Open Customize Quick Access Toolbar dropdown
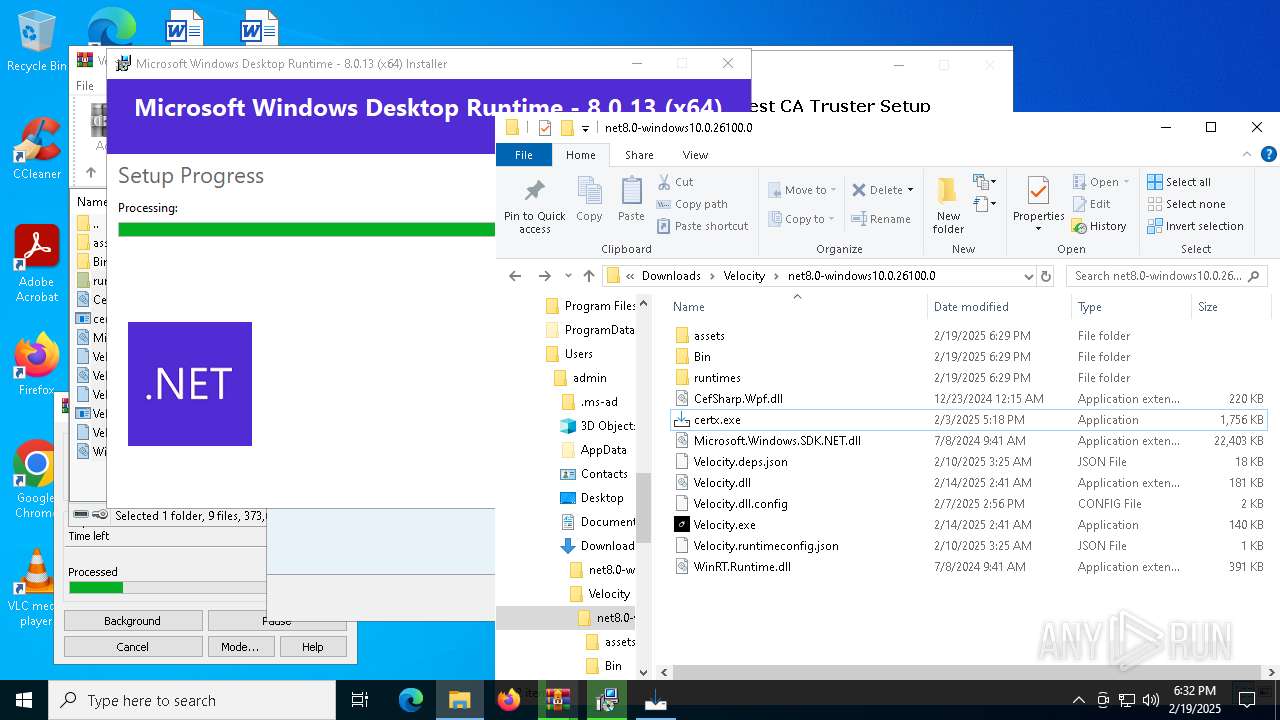1280x720 pixels. point(585,128)
